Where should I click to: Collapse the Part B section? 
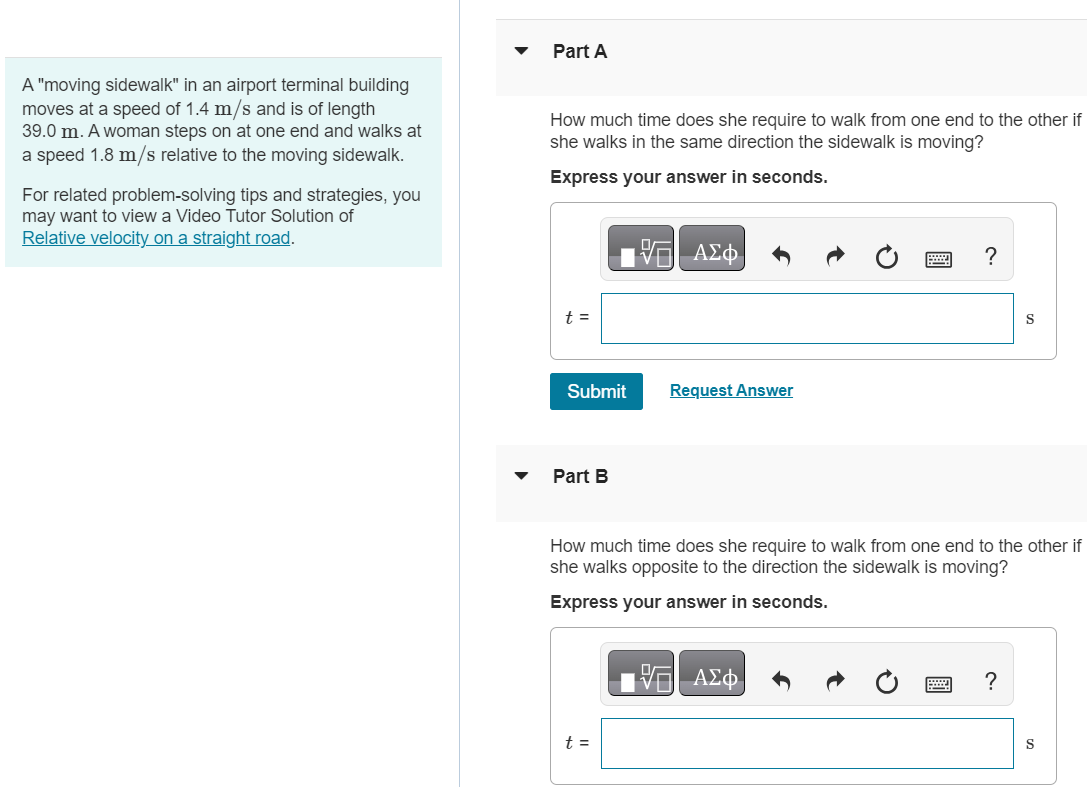tap(521, 476)
